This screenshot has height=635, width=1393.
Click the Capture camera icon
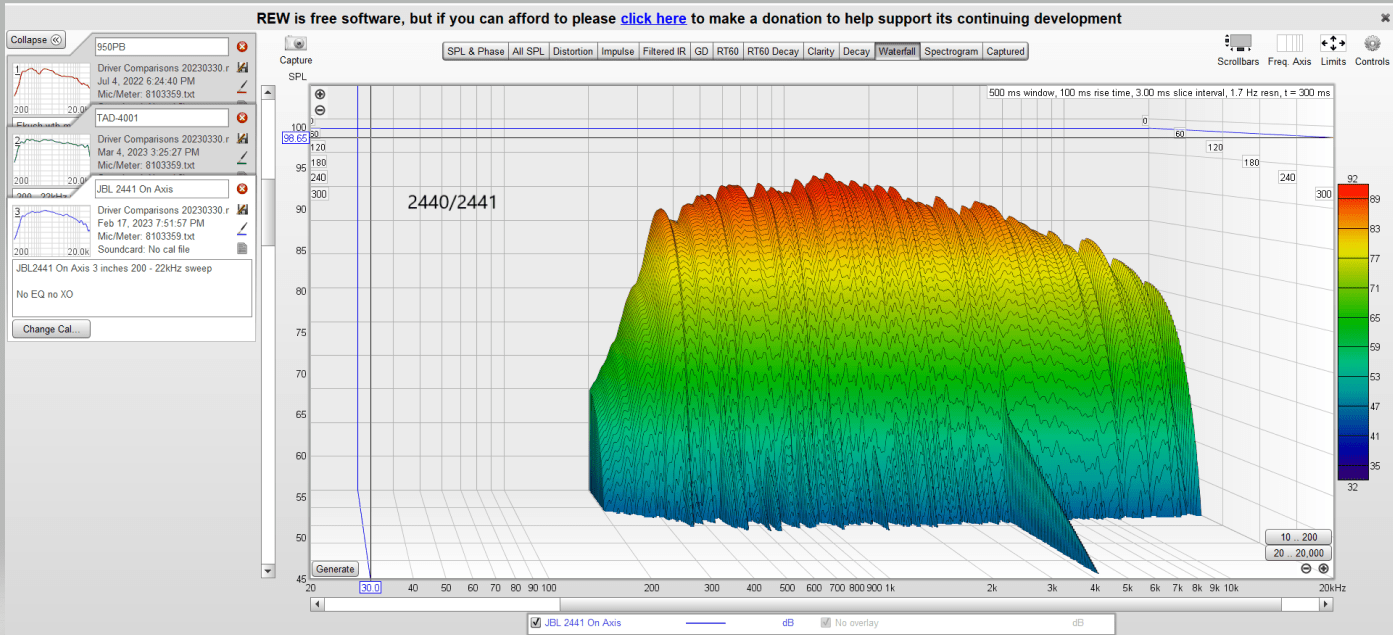click(295, 43)
